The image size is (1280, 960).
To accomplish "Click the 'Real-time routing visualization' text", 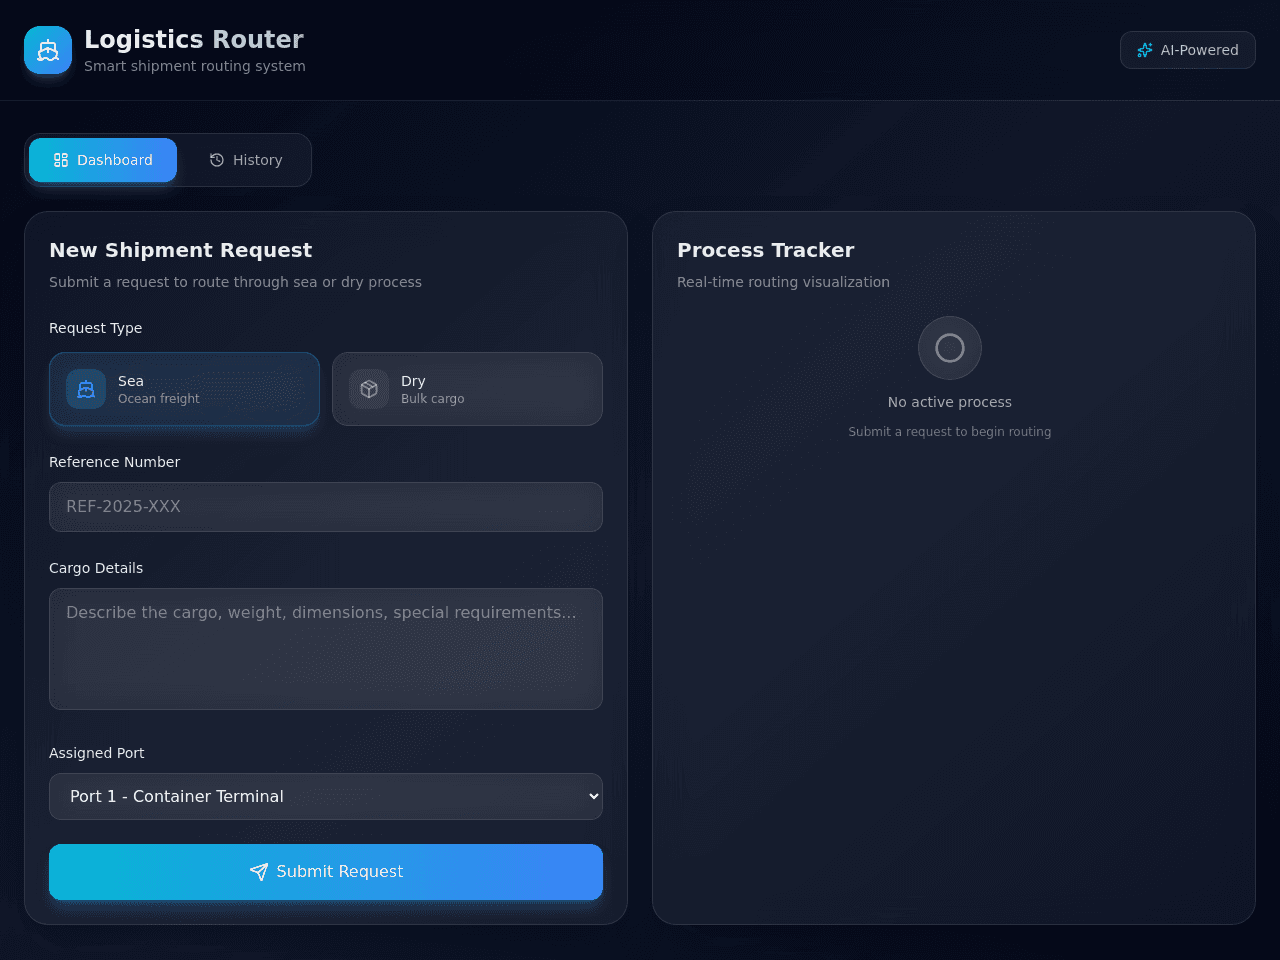I will point(783,282).
